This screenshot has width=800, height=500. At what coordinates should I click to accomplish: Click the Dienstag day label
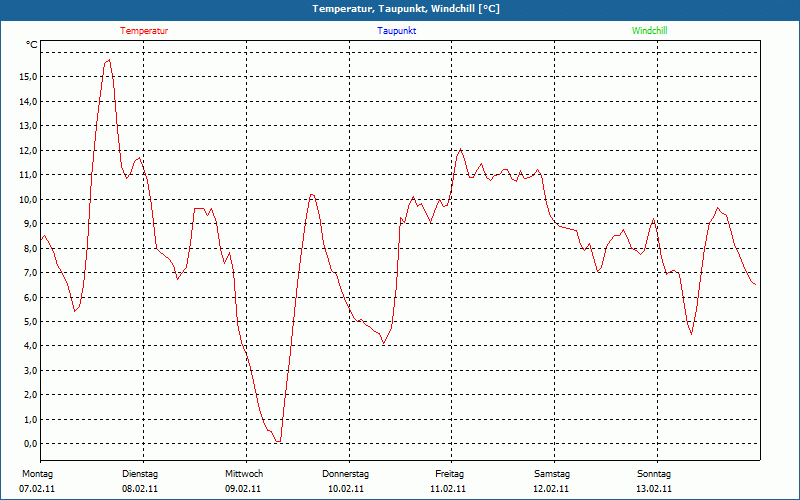click(140, 474)
